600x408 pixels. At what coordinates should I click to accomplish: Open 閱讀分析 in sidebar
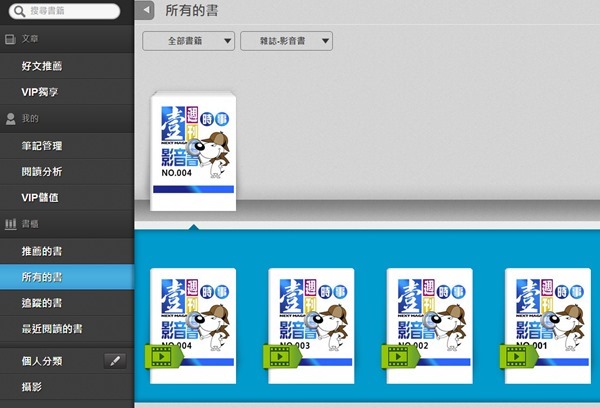click(x=67, y=171)
